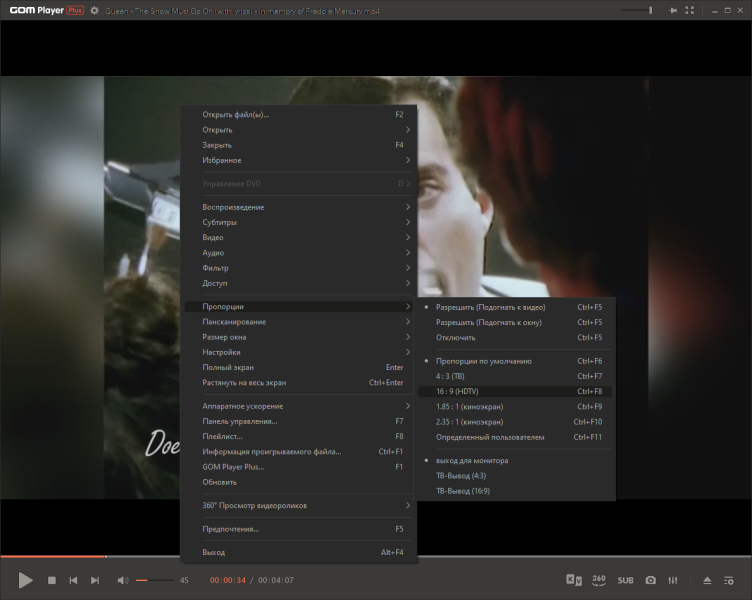Open the 360 video mode icon
The width and height of the screenshot is (752, 600).
599,580
